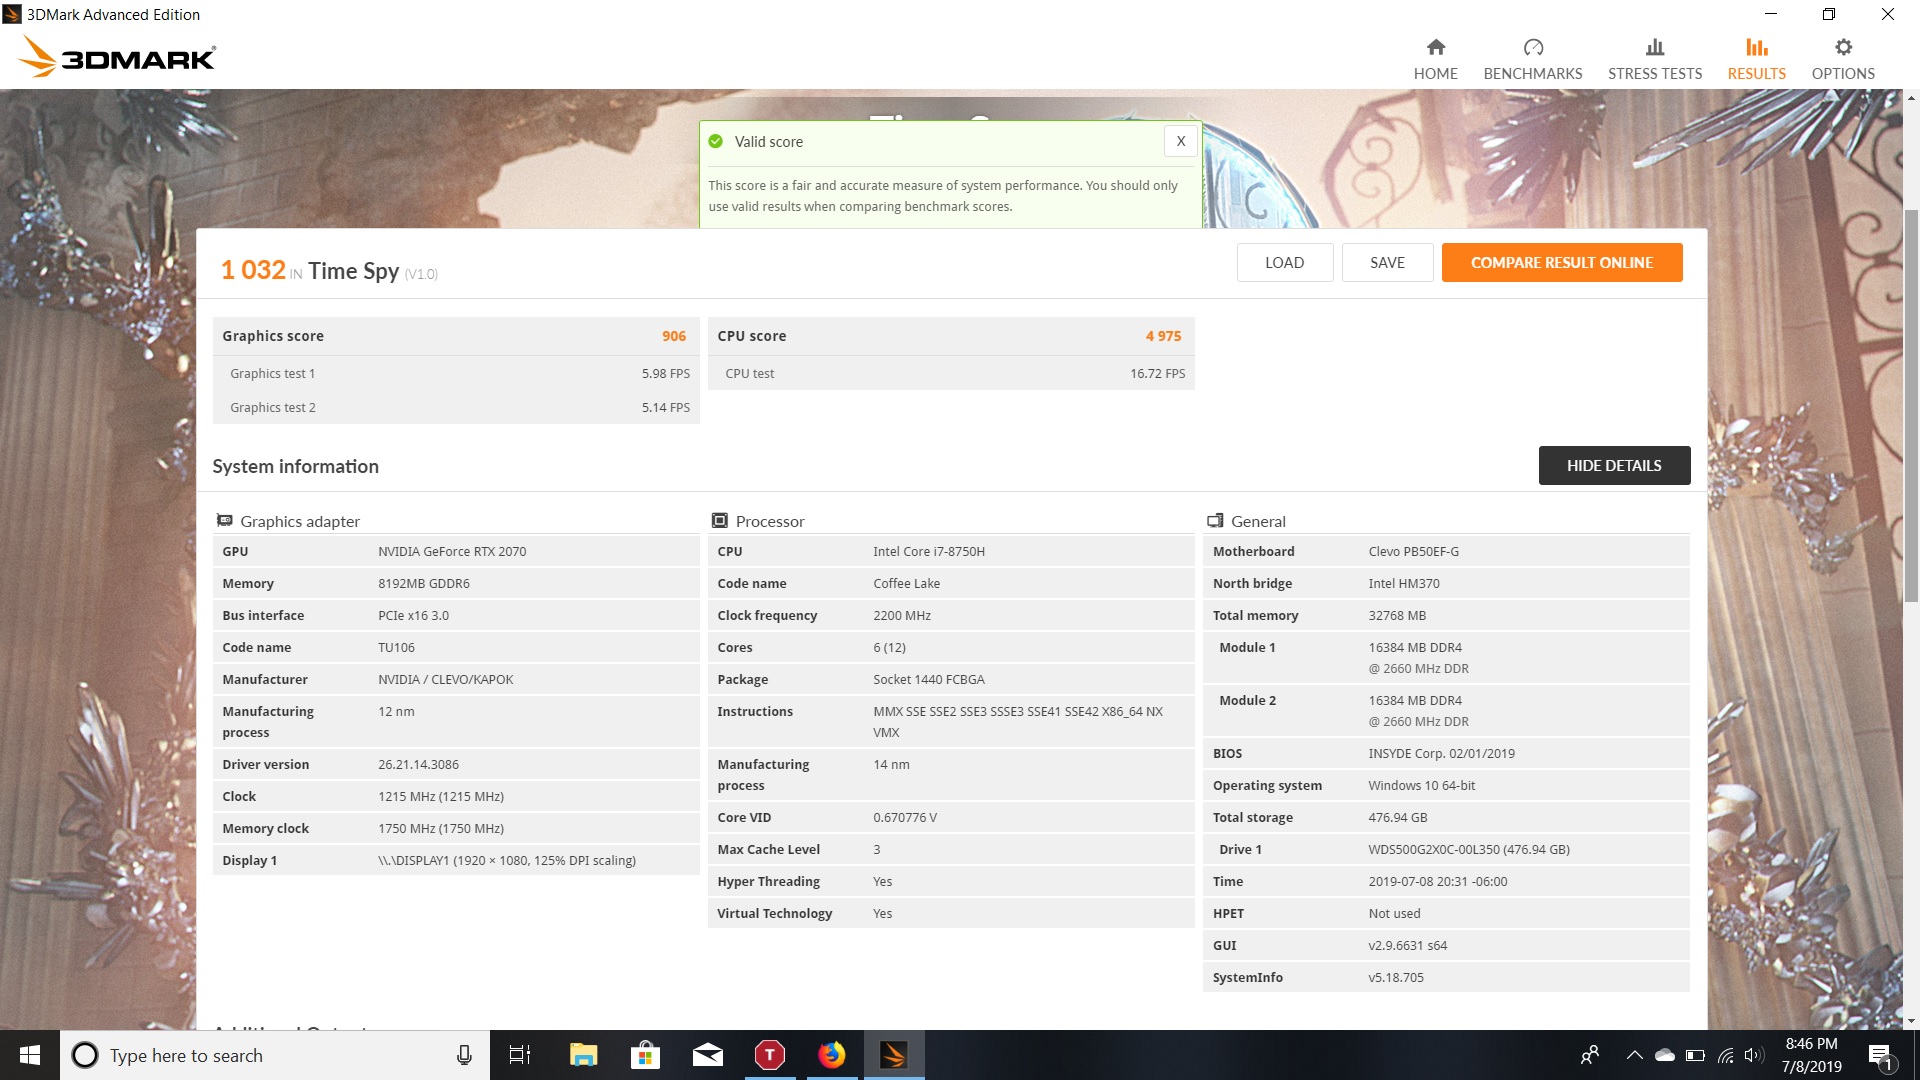Click the scrollbar down arrow

(1911, 1021)
